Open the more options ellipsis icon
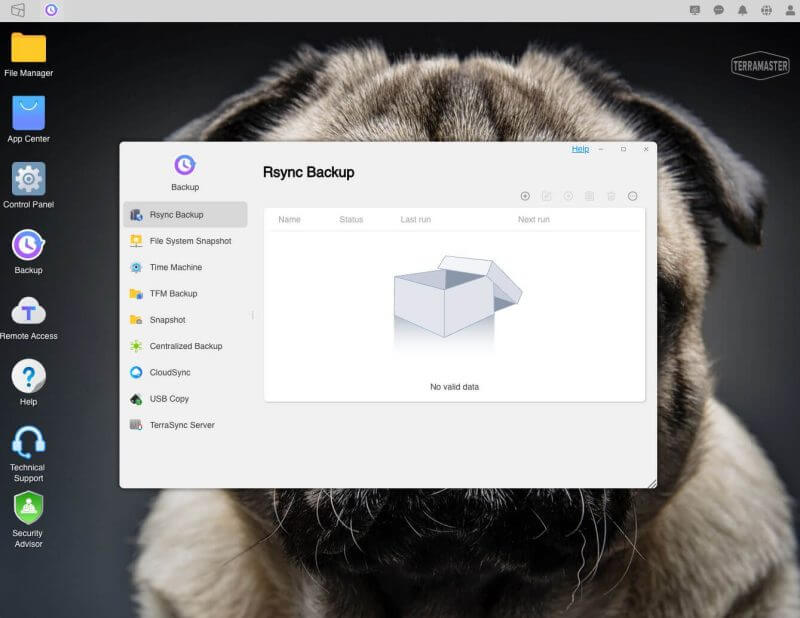800x618 pixels. 632,196
